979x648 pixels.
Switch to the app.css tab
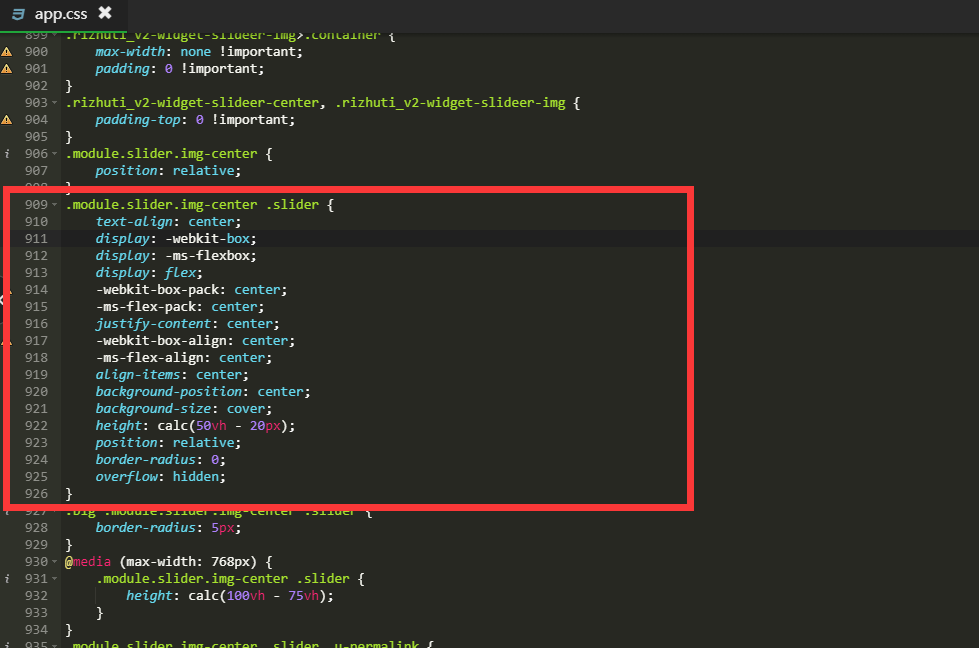pos(60,14)
